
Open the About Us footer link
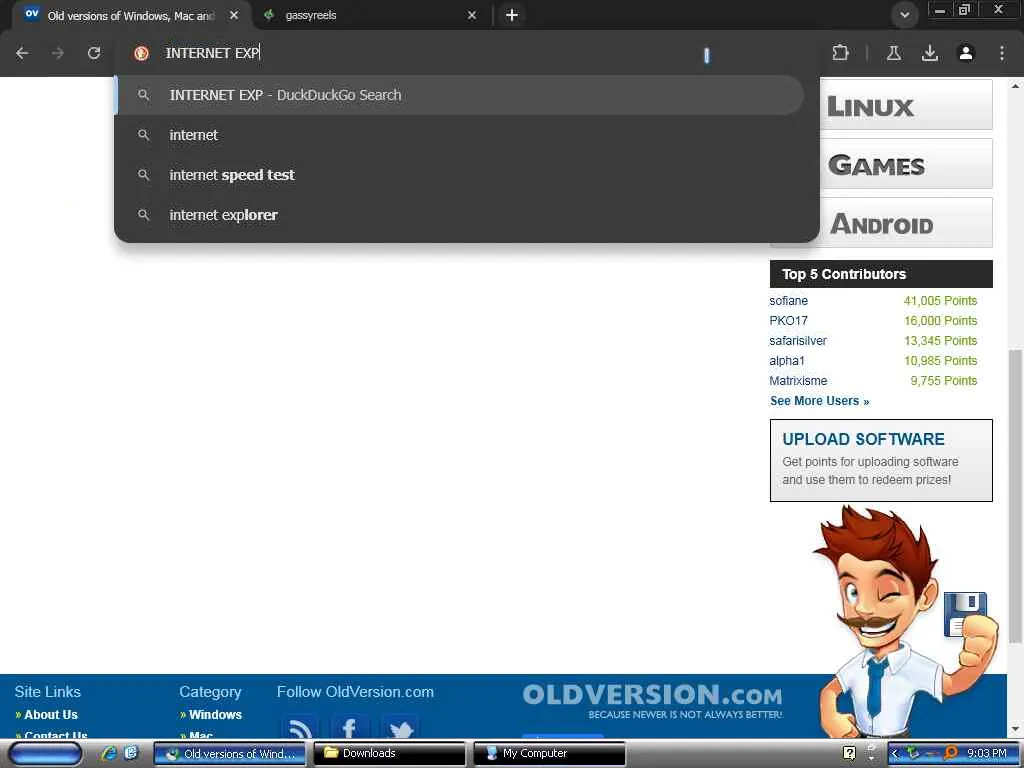click(50, 714)
